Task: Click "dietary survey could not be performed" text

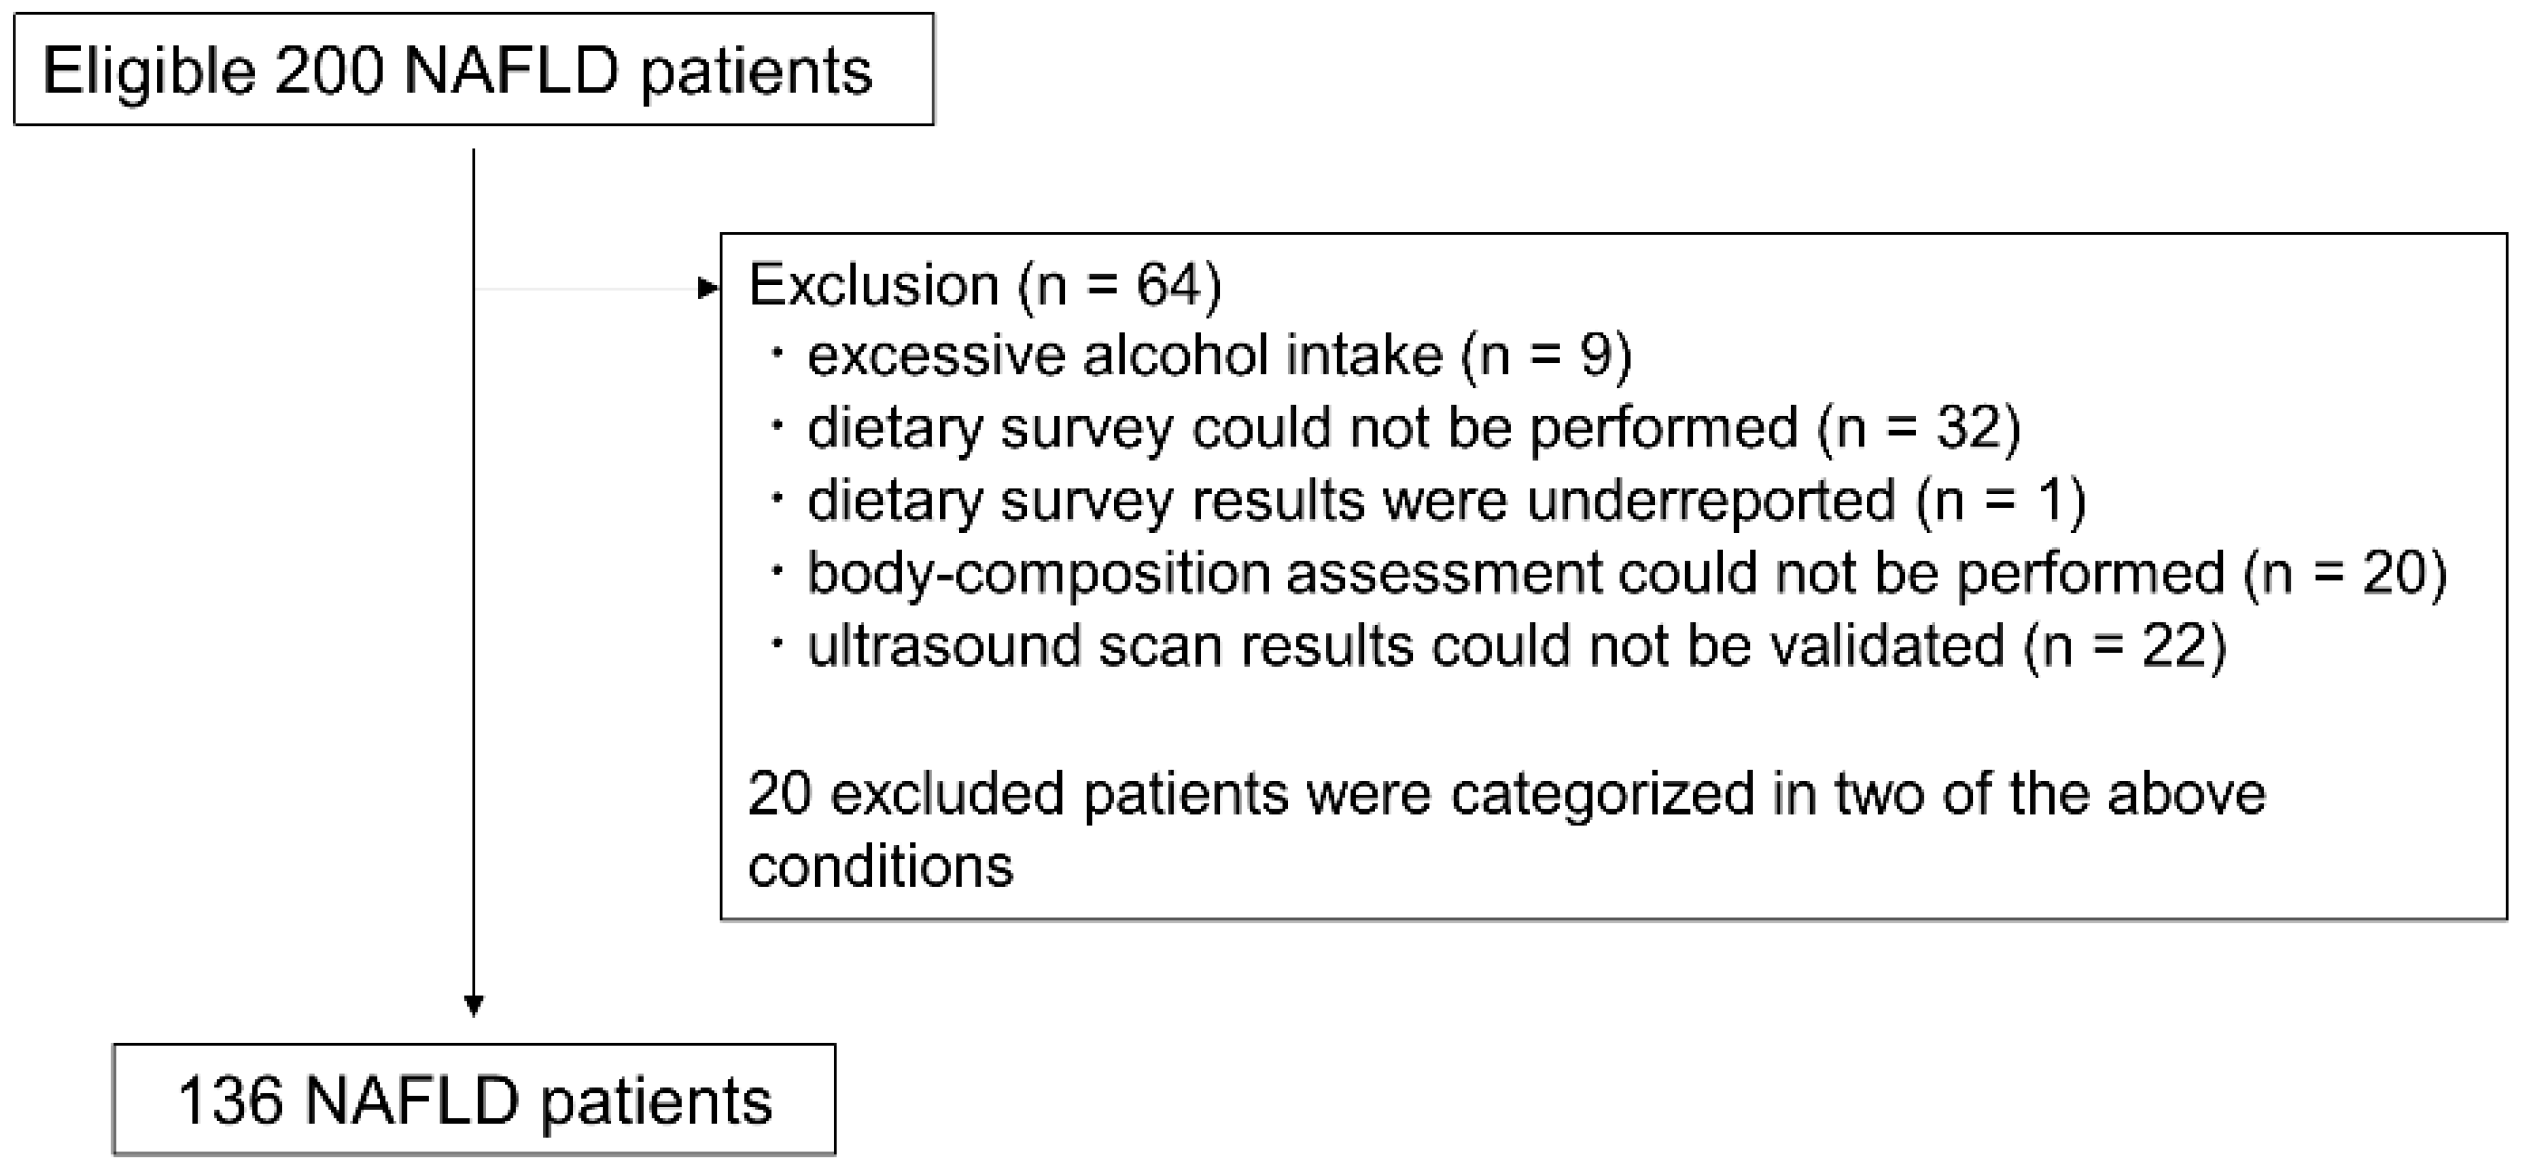Action: [1302, 428]
